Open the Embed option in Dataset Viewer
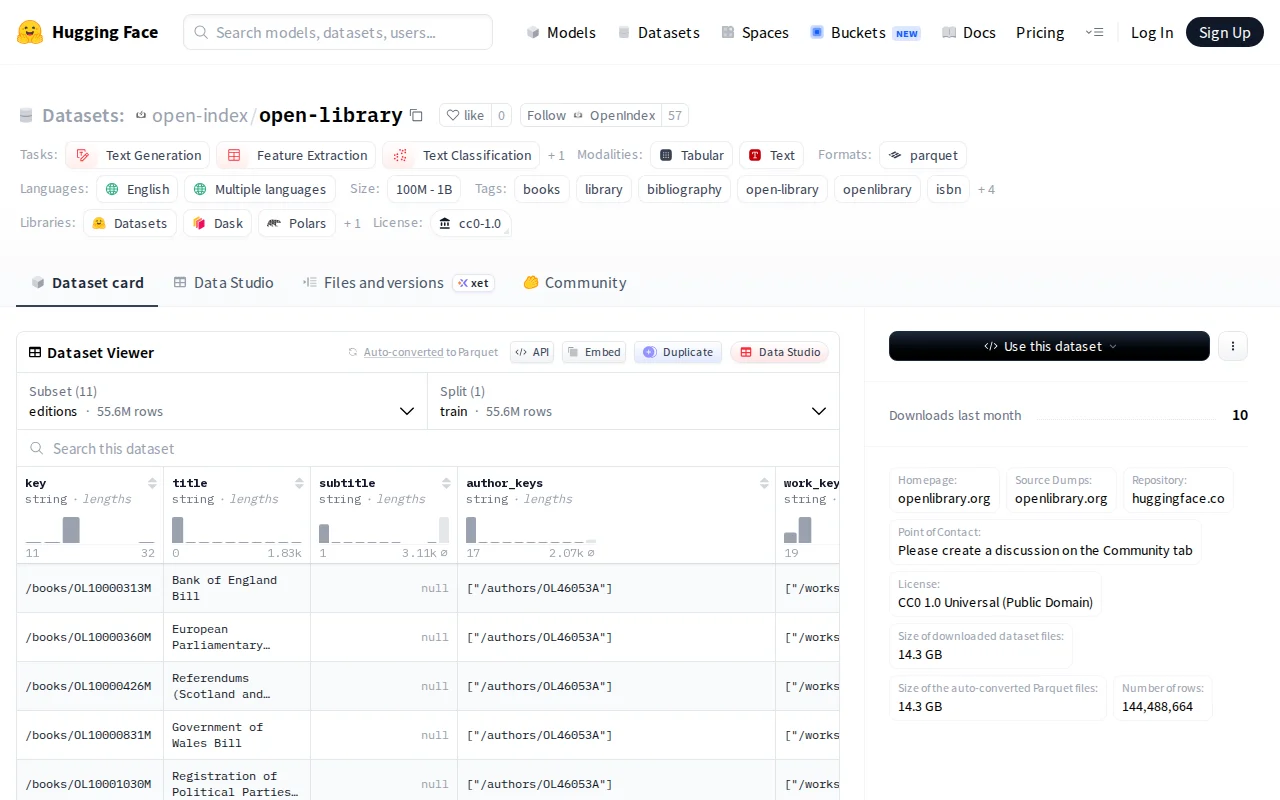The image size is (1280, 800). tap(594, 352)
